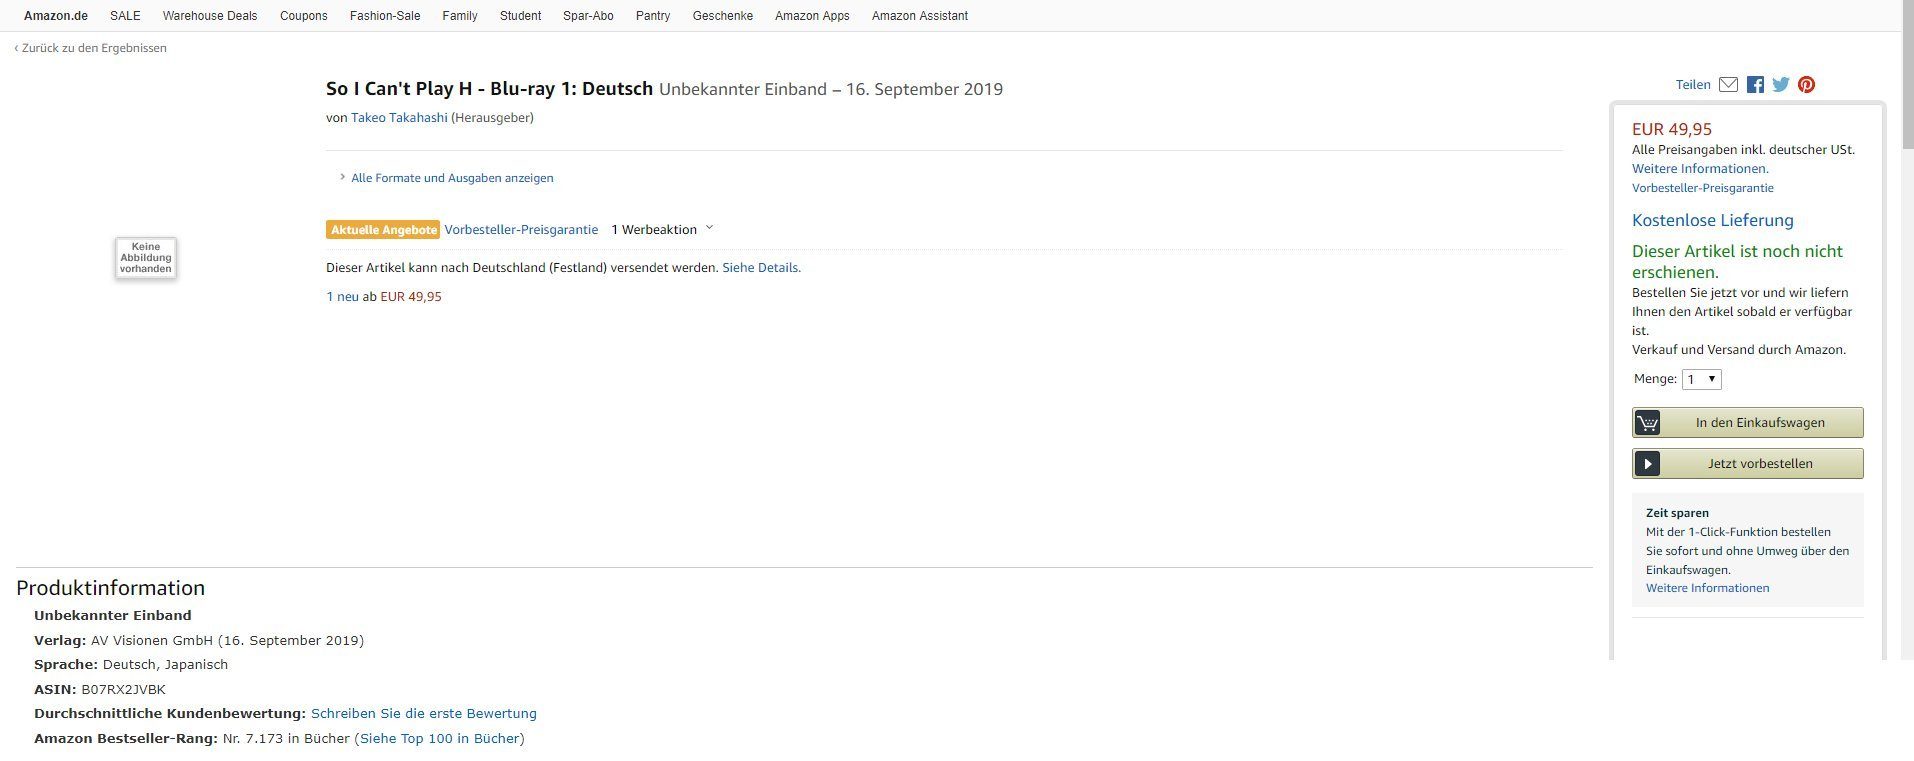Open the SALE menu item

125,16
